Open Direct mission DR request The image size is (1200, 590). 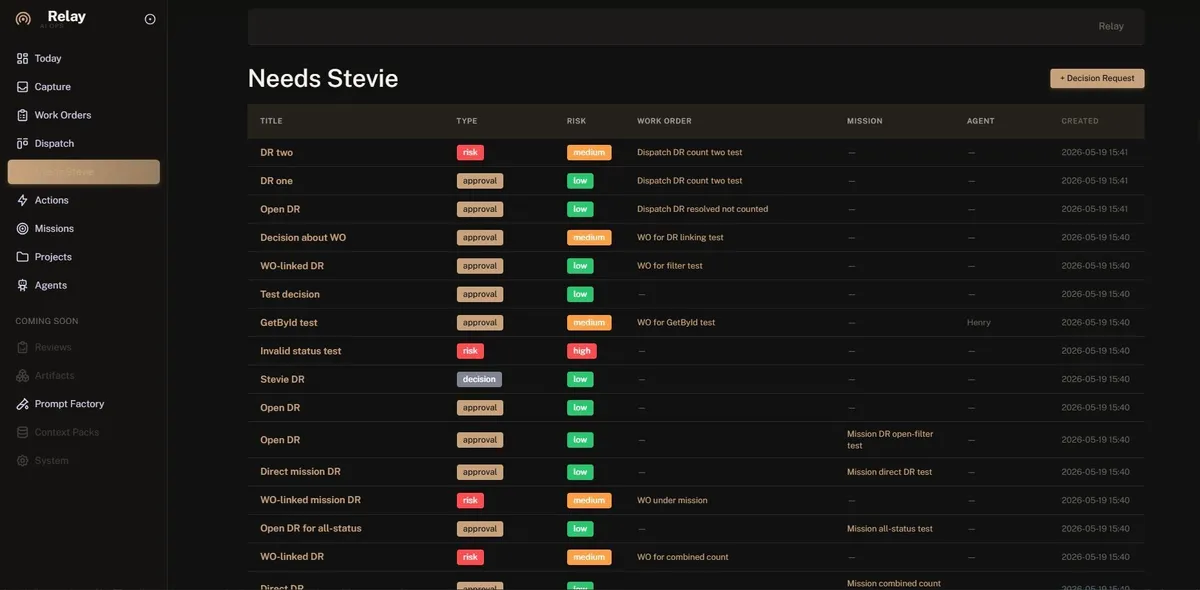coord(300,472)
